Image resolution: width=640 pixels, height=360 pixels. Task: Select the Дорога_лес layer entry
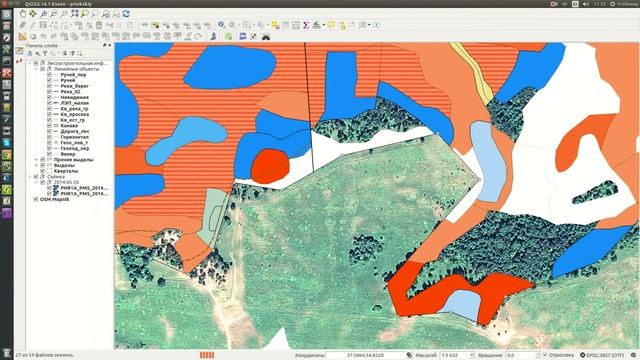[x=75, y=131]
